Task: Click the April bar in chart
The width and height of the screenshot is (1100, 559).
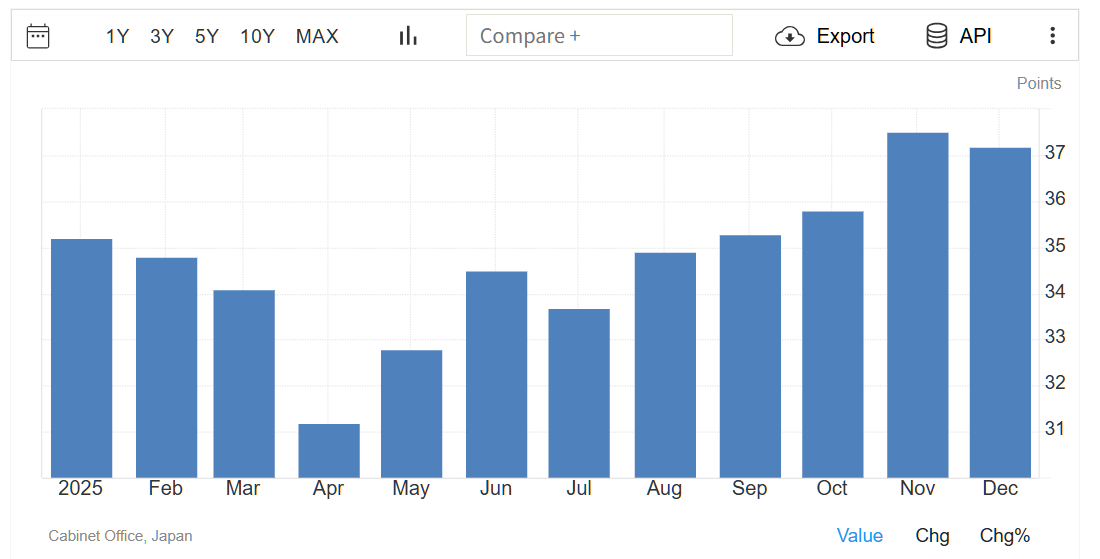Action: (x=329, y=451)
